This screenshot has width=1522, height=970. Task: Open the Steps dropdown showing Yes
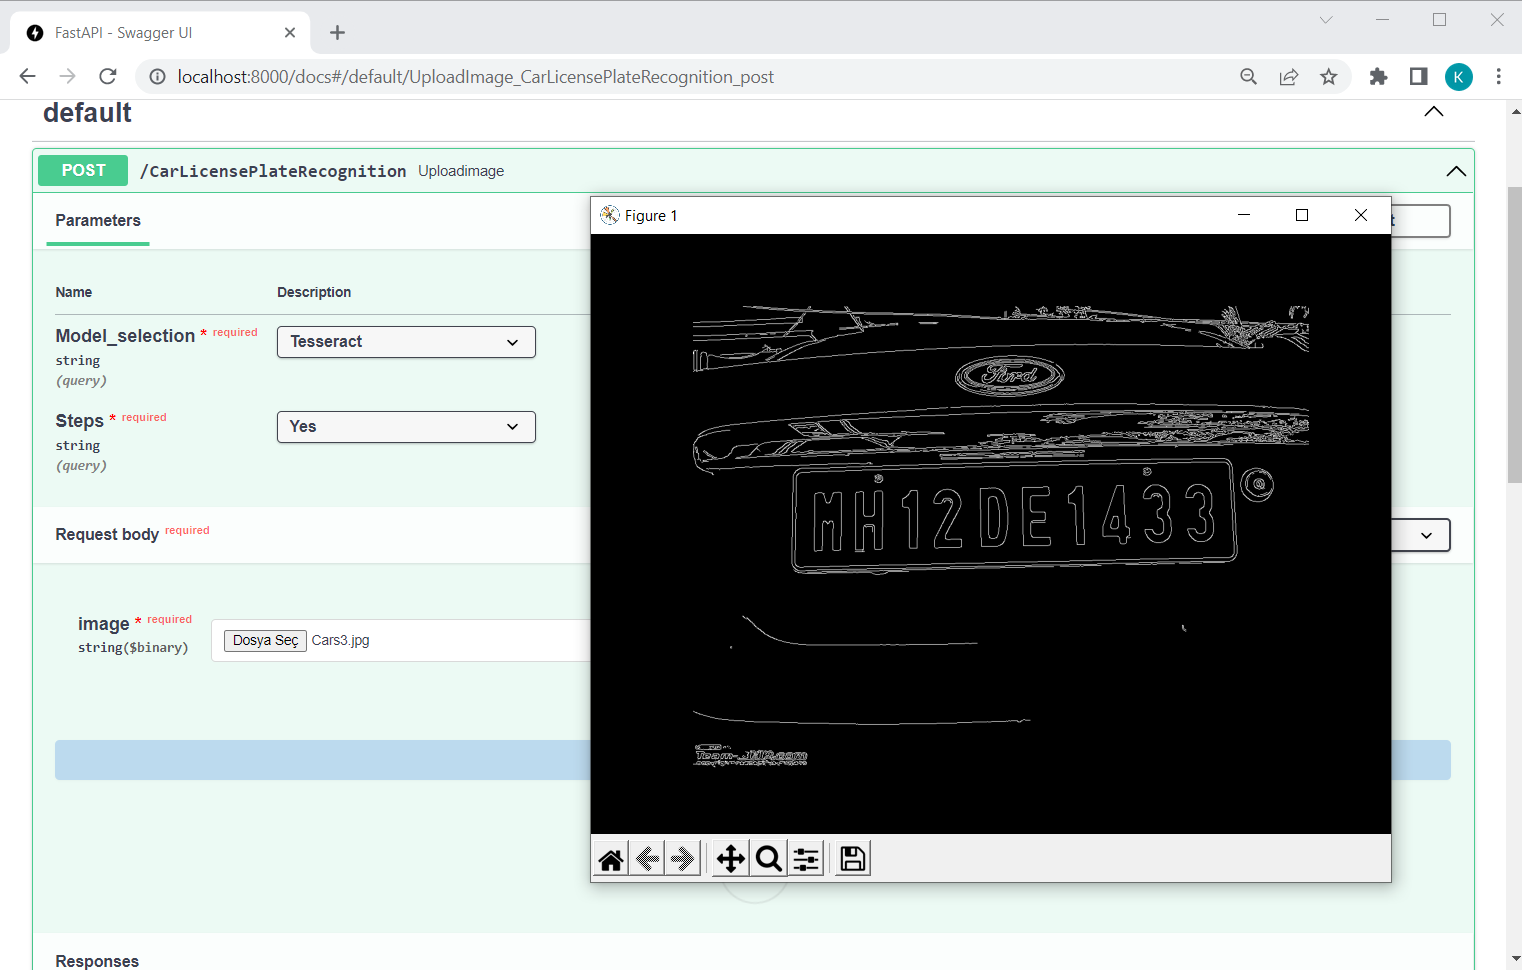click(x=405, y=426)
